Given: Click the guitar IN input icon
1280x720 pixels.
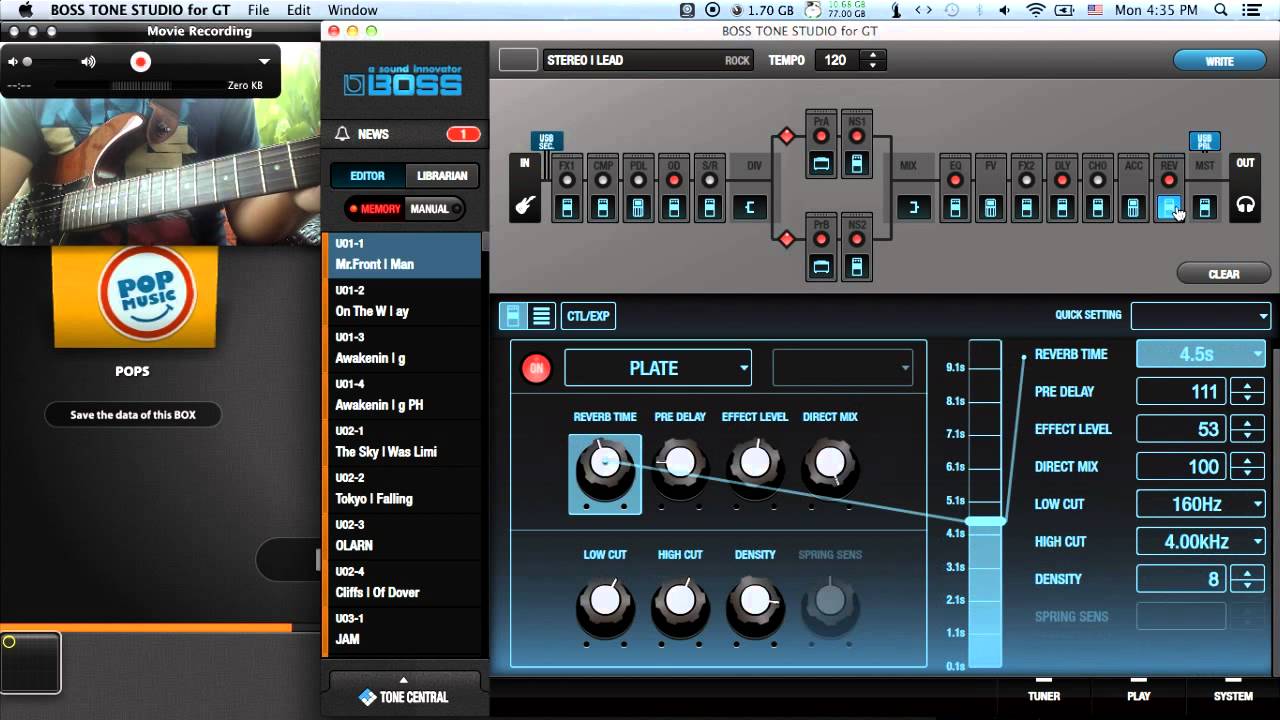Looking at the screenshot, I should click(x=524, y=207).
